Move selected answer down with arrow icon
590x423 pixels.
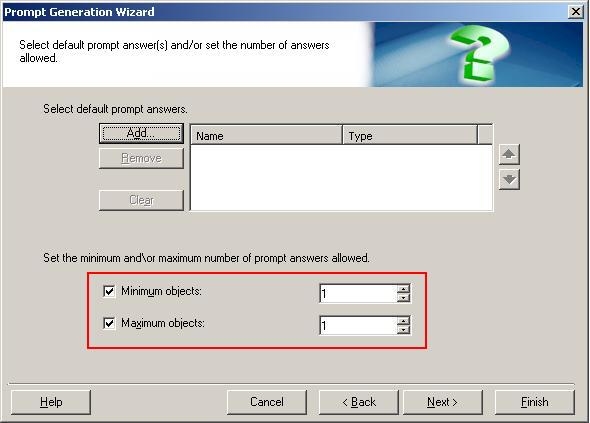[x=509, y=179]
